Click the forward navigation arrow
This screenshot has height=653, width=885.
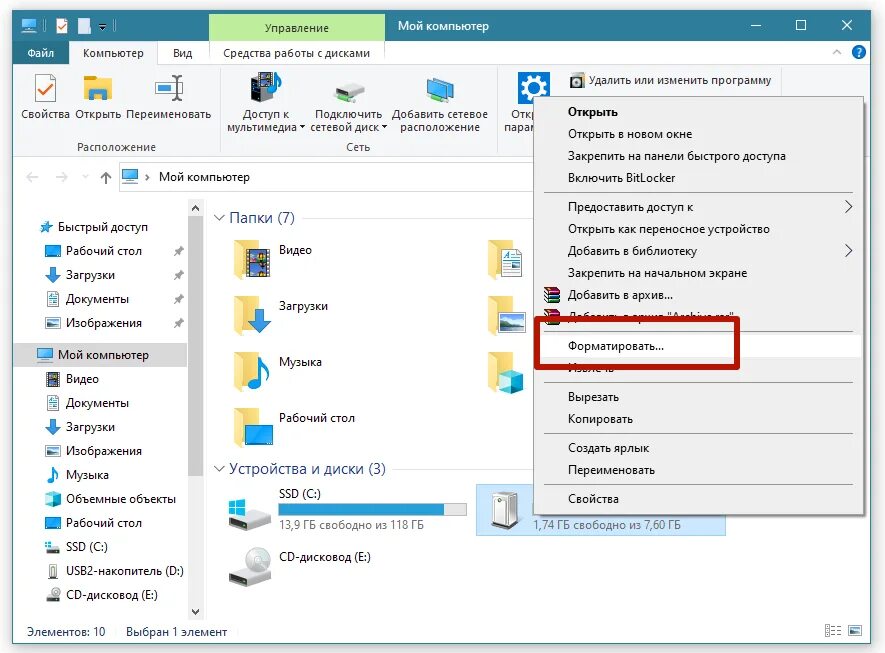click(62, 178)
